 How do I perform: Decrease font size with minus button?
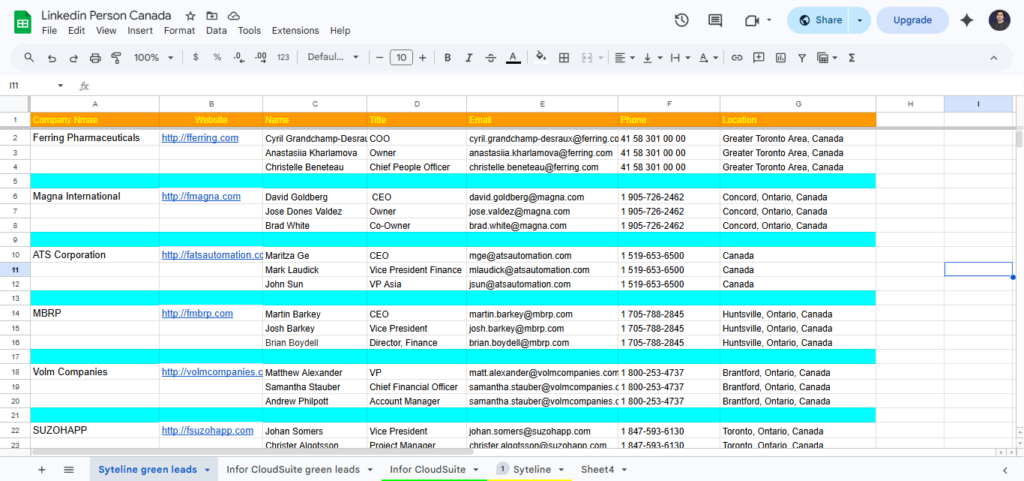(379, 57)
